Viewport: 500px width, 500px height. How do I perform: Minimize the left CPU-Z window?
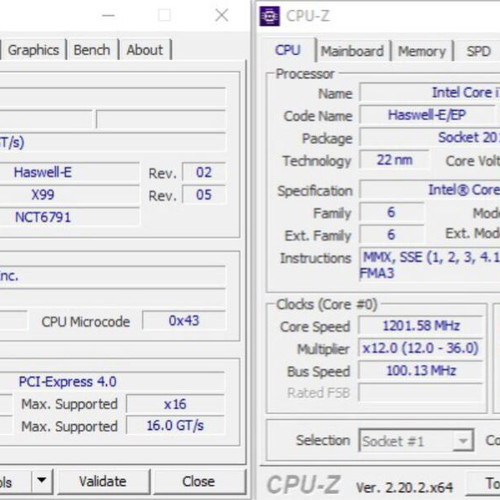[108, 15]
